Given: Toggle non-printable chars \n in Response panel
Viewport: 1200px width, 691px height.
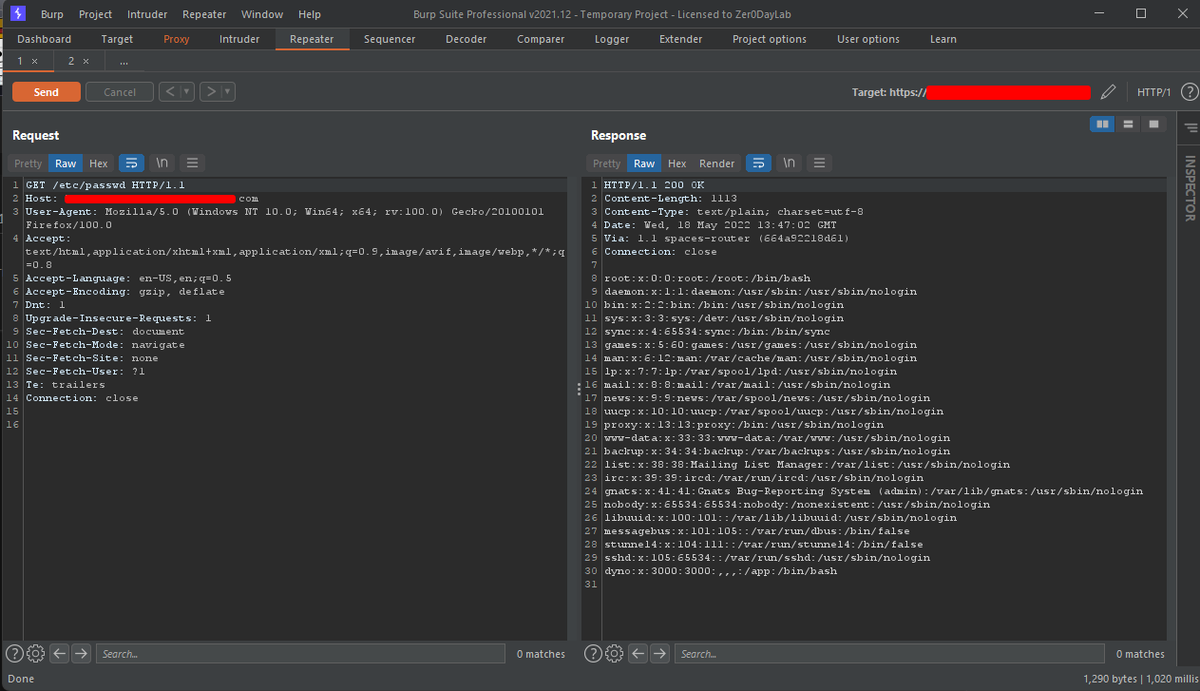Looking at the screenshot, I should (x=789, y=163).
